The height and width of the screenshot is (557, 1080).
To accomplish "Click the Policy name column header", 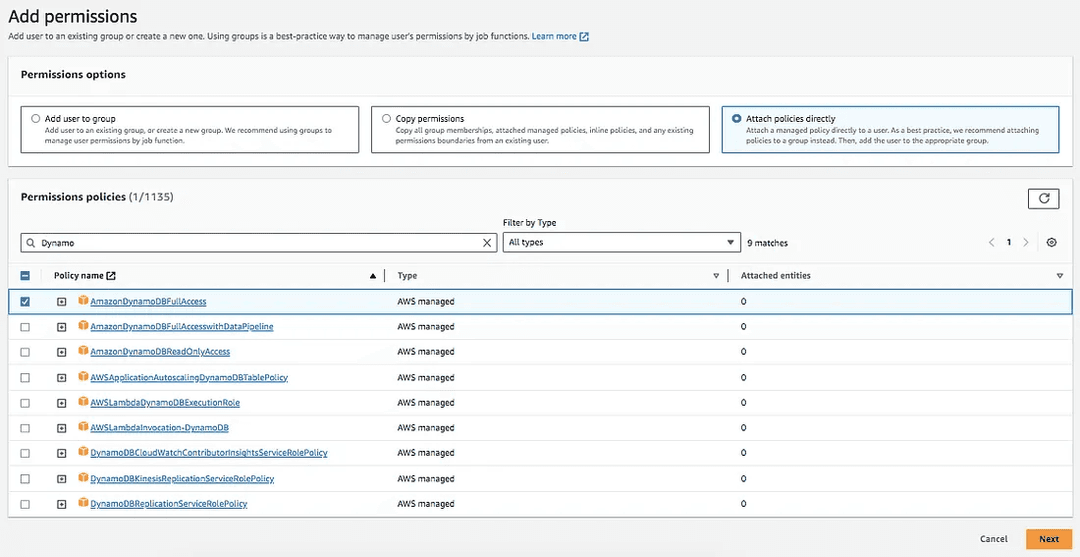I will pos(79,275).
